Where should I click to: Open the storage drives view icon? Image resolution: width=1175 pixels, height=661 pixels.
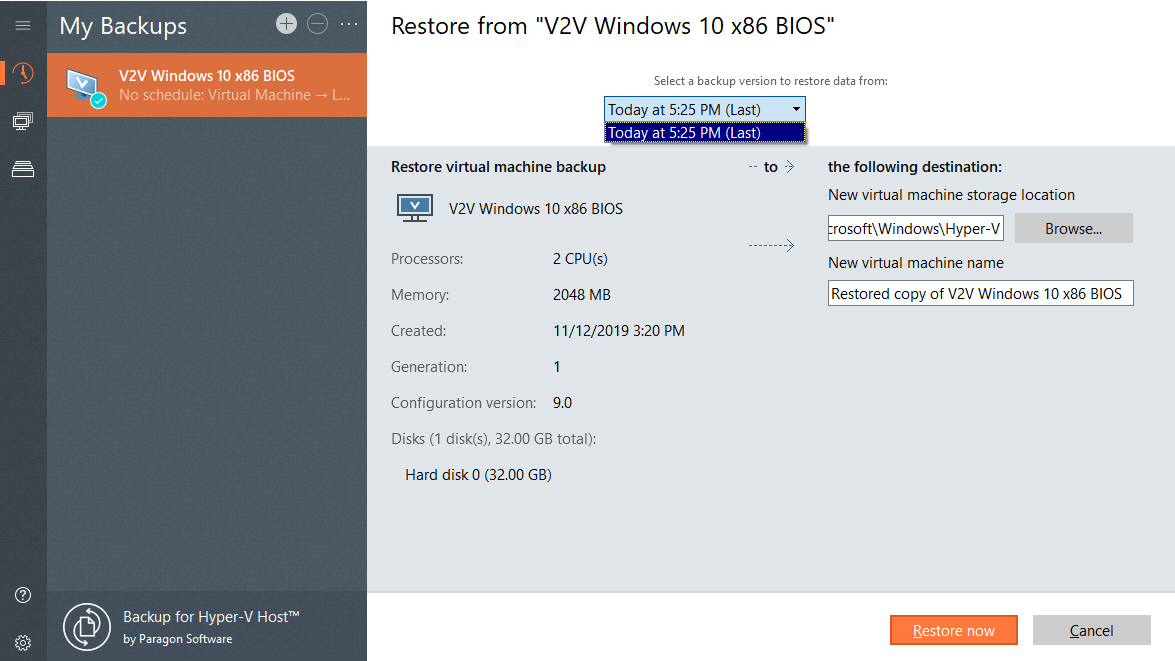click(x=22, y=168)
